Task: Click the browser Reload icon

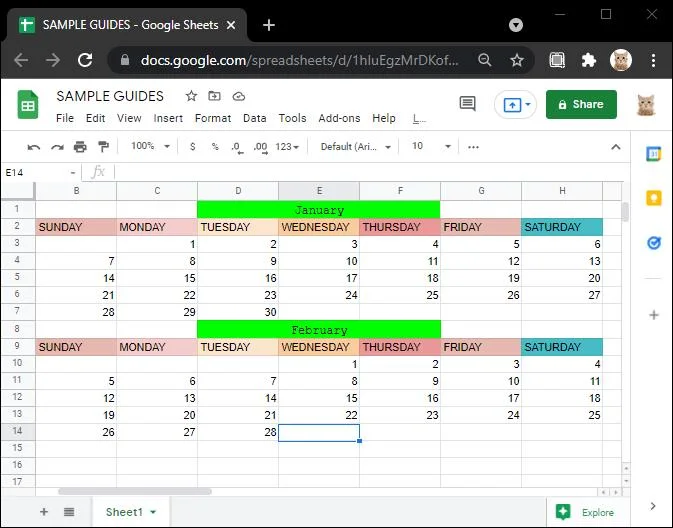Action: click(x=85, y=60)
